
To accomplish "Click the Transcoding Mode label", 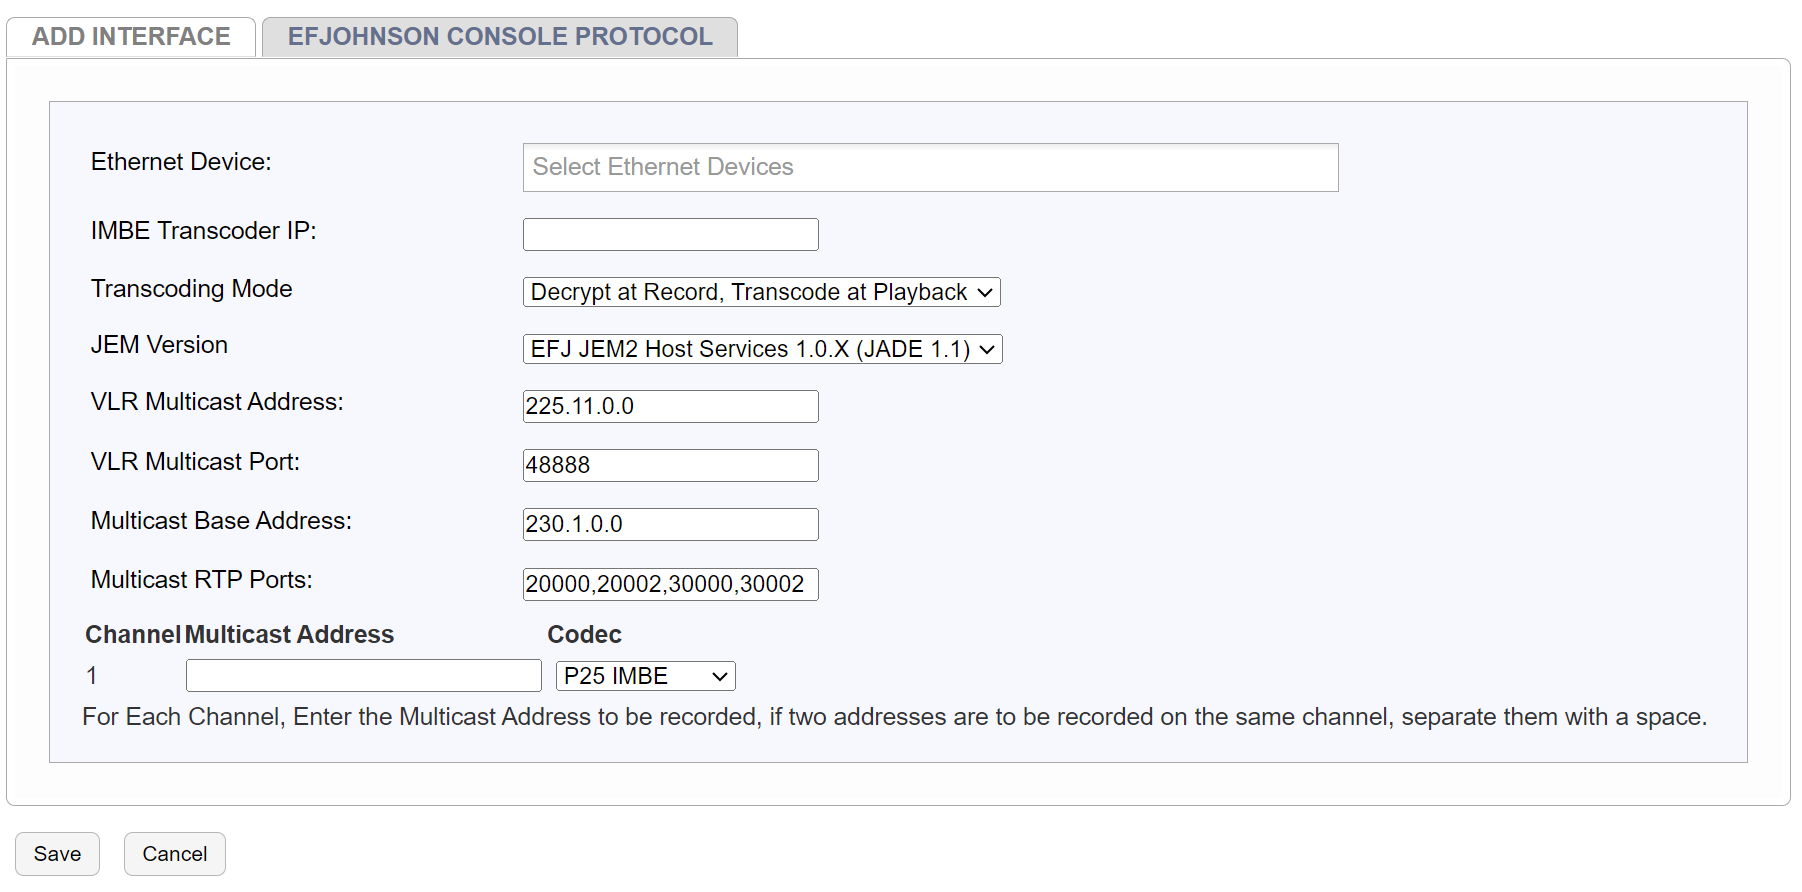I will coord(191,289).
